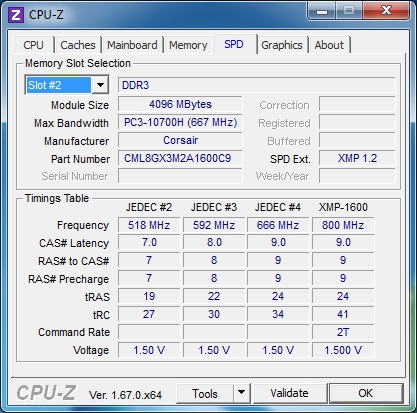This screenshot has width=417, height=413.
Task: Select the Mainboard tab
Action: tap(132, 45)
